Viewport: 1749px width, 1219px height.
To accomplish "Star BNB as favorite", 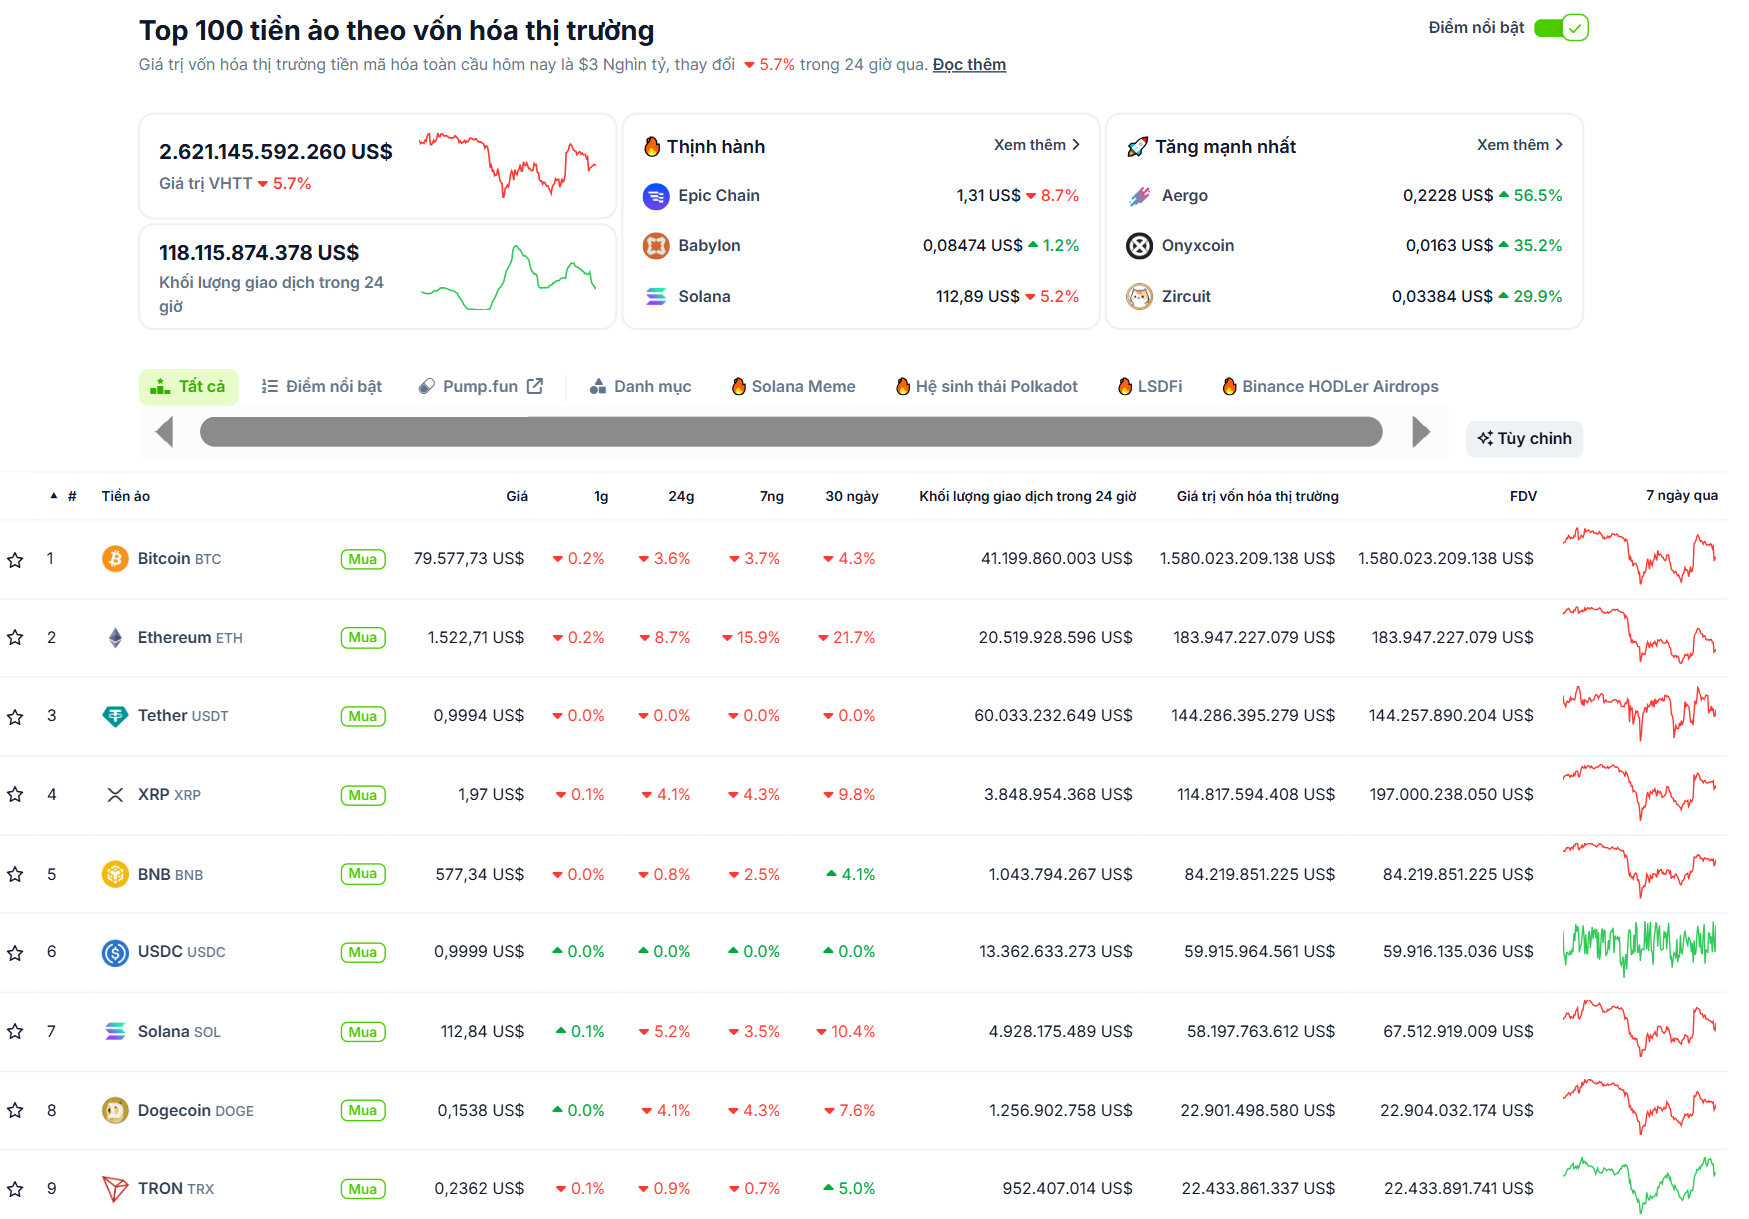I will coord(15,875).
